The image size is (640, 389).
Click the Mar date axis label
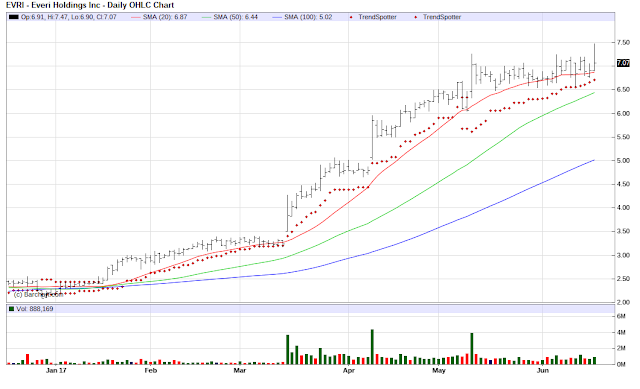(240, 371)
